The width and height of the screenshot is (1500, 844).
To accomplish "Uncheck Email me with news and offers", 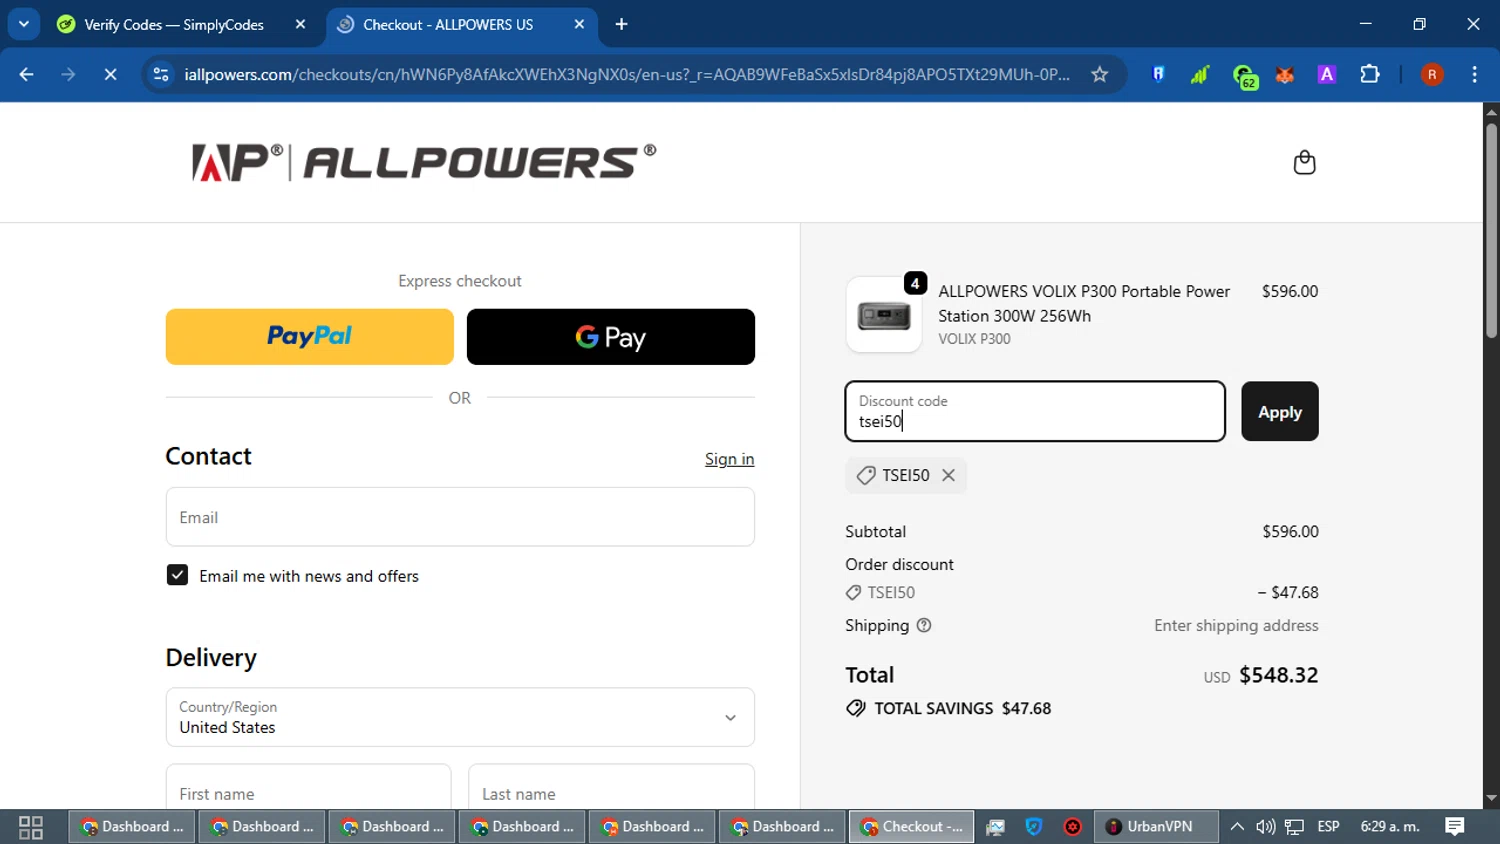I will pos(177,575).
